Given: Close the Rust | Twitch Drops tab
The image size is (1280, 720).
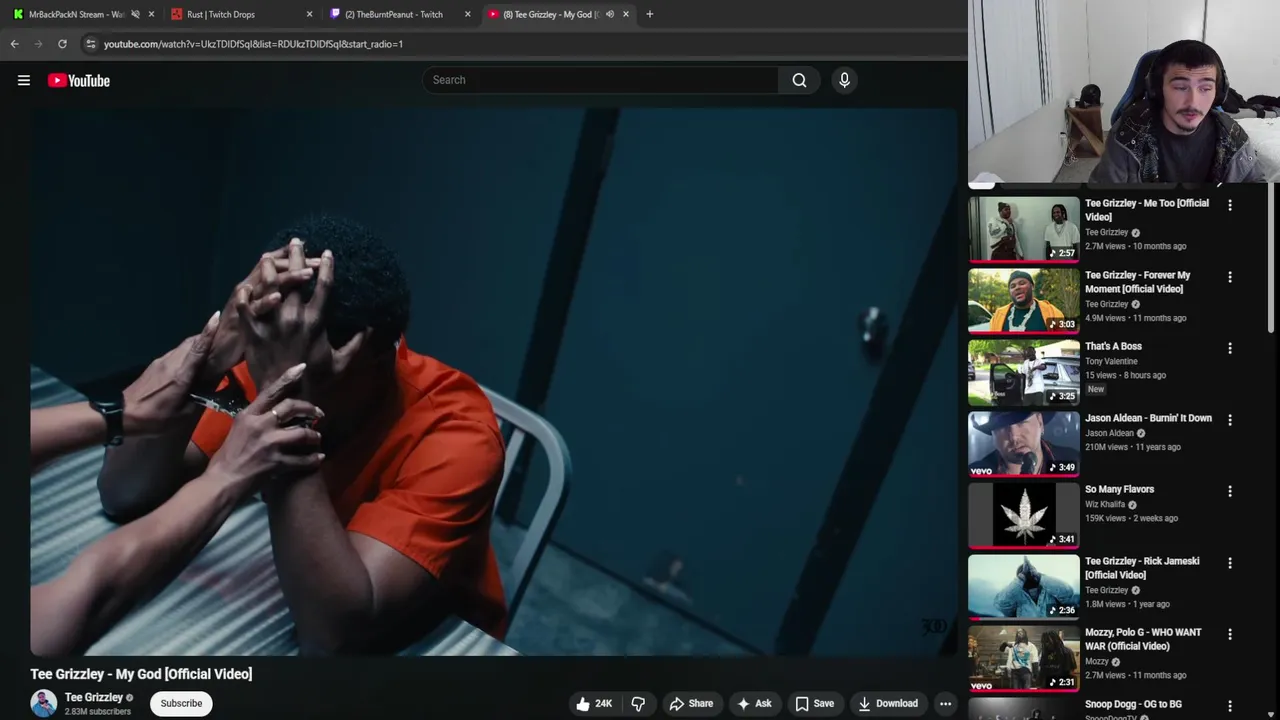Looking at the screenshot, I should [309, 14].
